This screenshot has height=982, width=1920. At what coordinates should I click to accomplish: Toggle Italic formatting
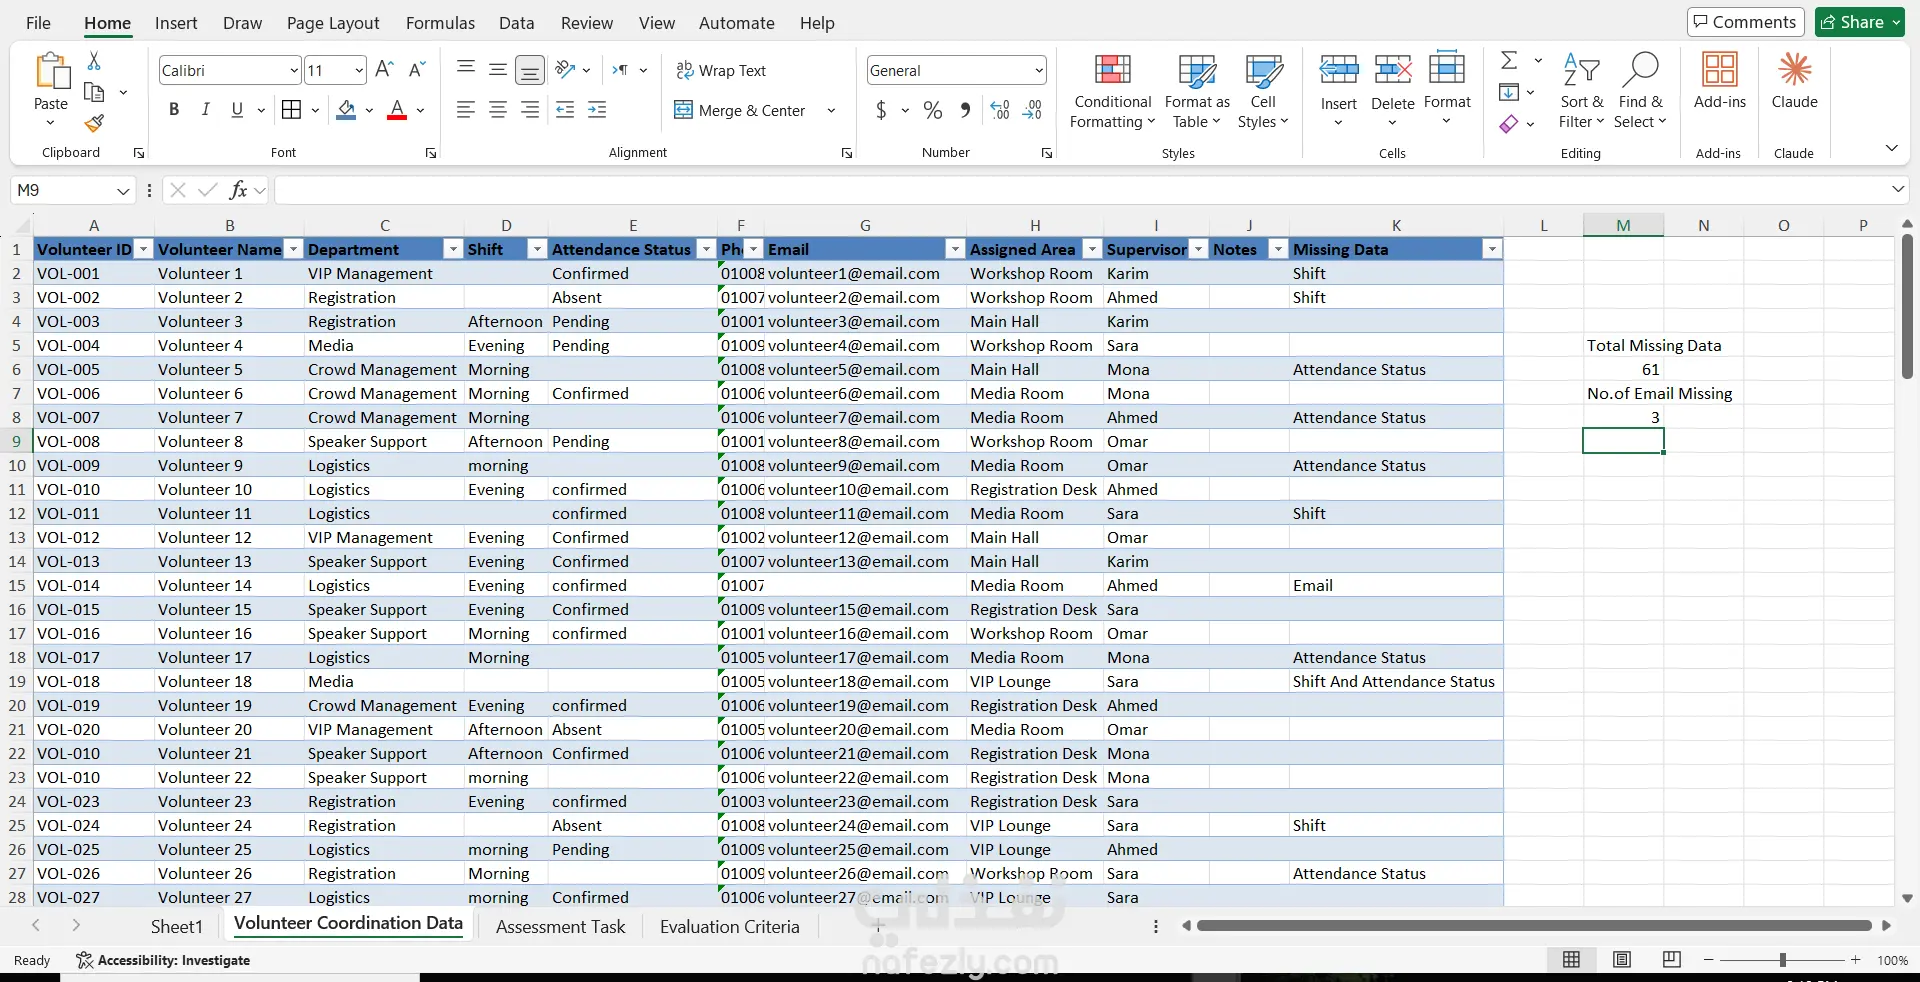206,110
